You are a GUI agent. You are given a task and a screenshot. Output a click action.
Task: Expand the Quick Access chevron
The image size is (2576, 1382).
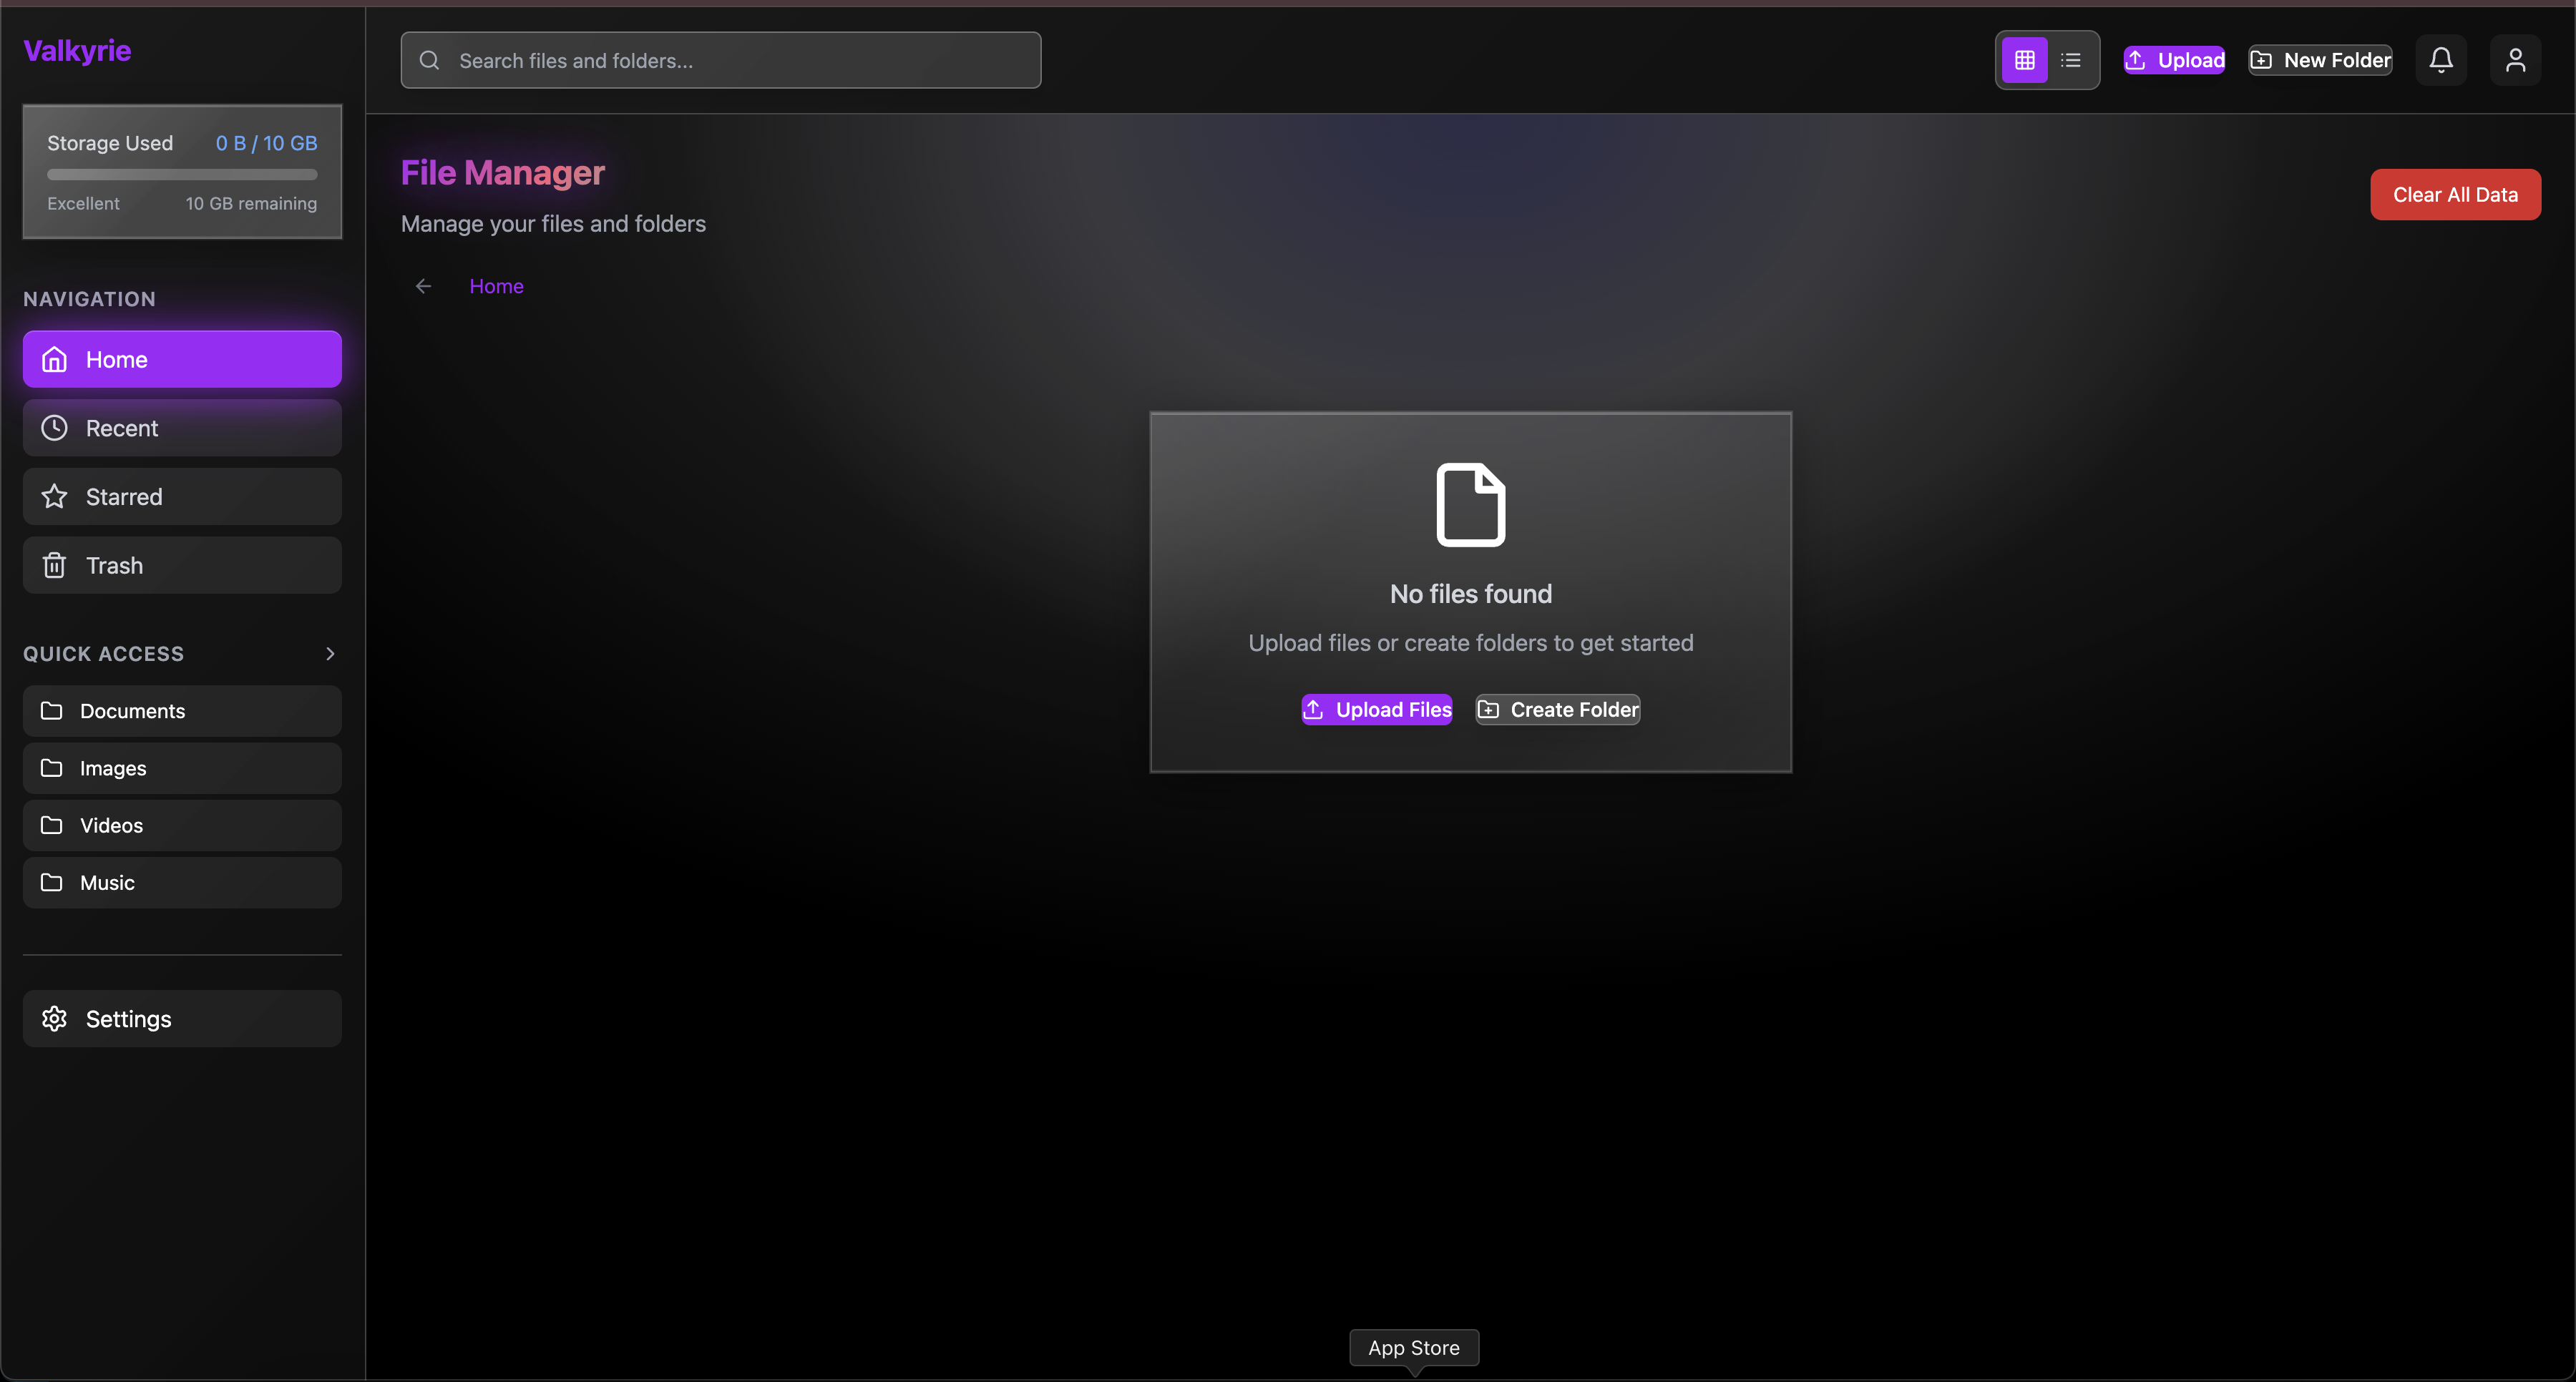330,653
